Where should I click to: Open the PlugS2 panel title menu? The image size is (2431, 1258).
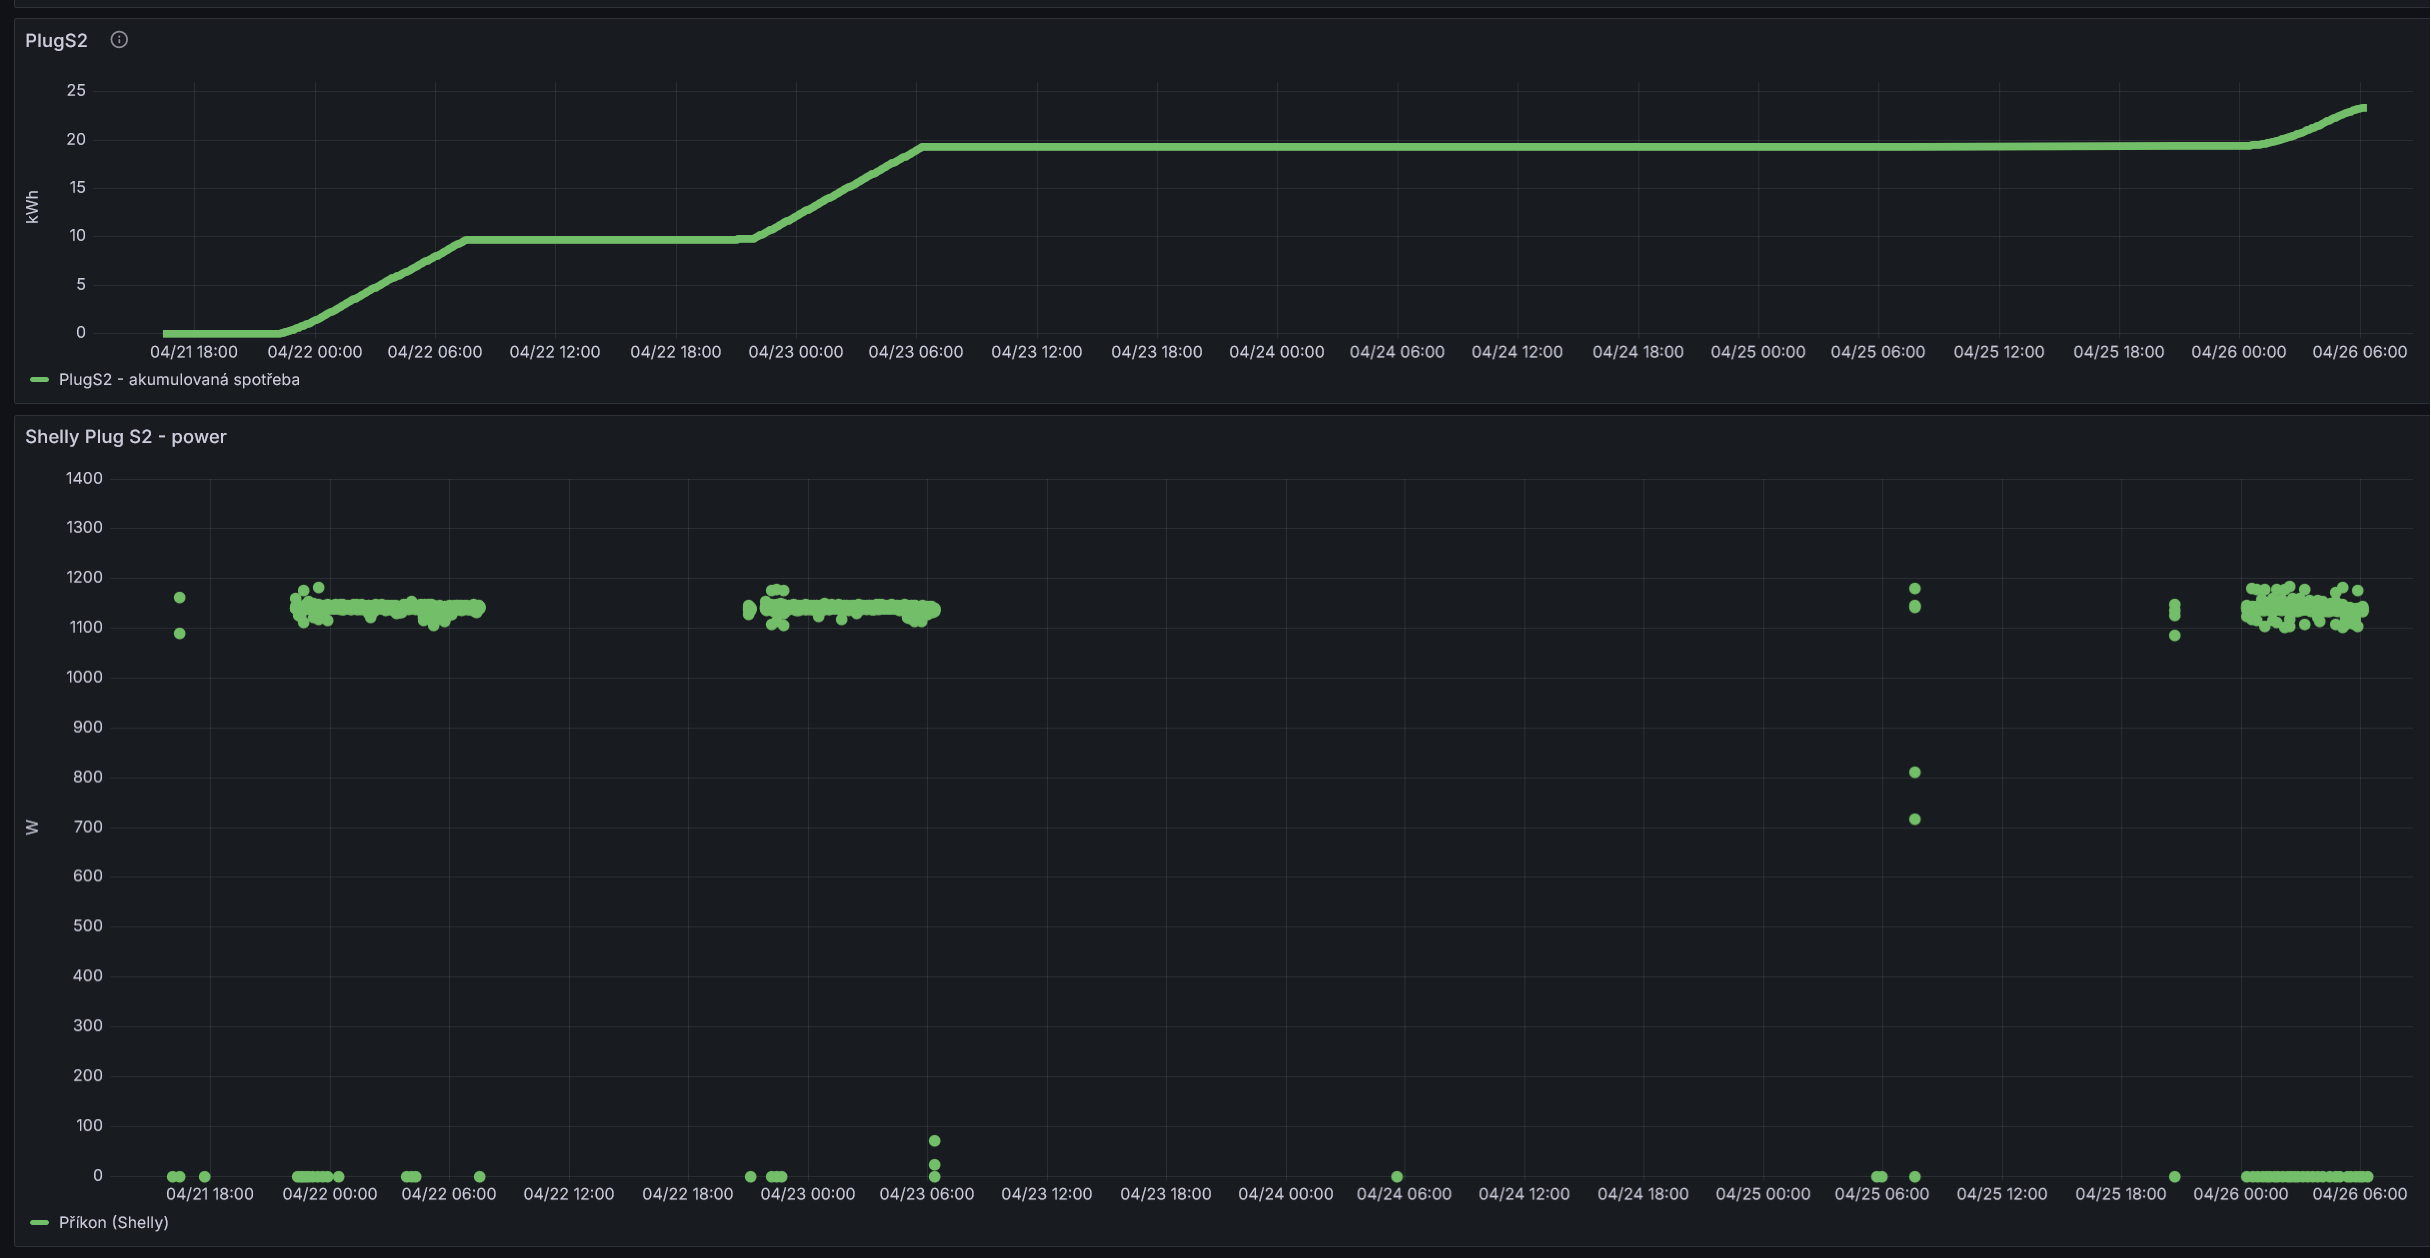point(56,41)
